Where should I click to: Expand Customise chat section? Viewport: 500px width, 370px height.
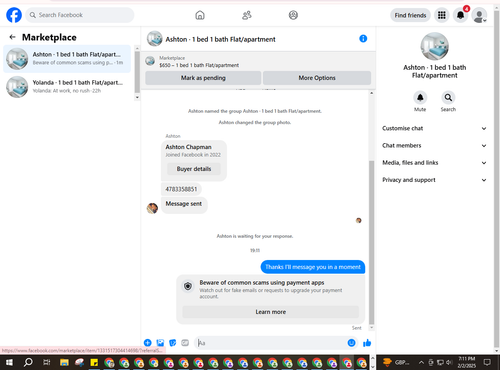(x=434, y=128)
